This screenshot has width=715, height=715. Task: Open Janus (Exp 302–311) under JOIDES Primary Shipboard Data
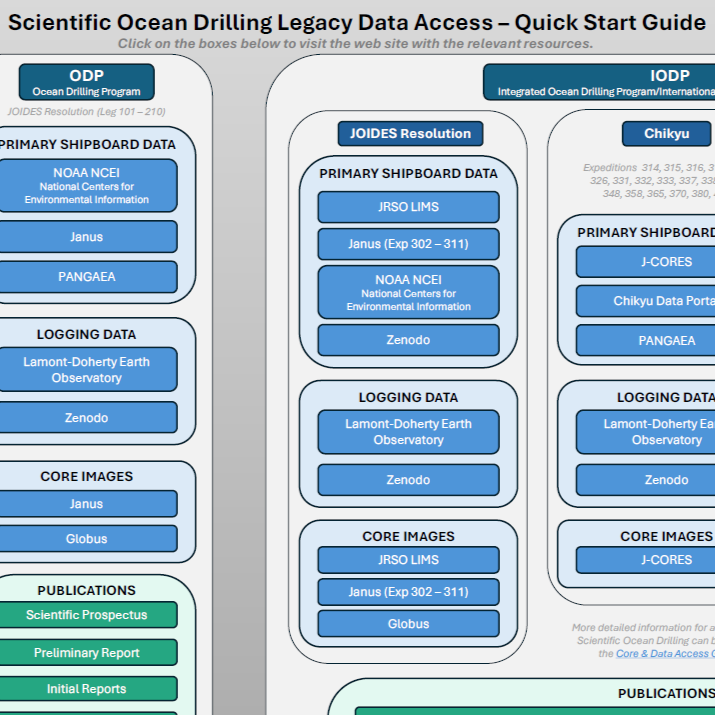[x=409, y=244]
